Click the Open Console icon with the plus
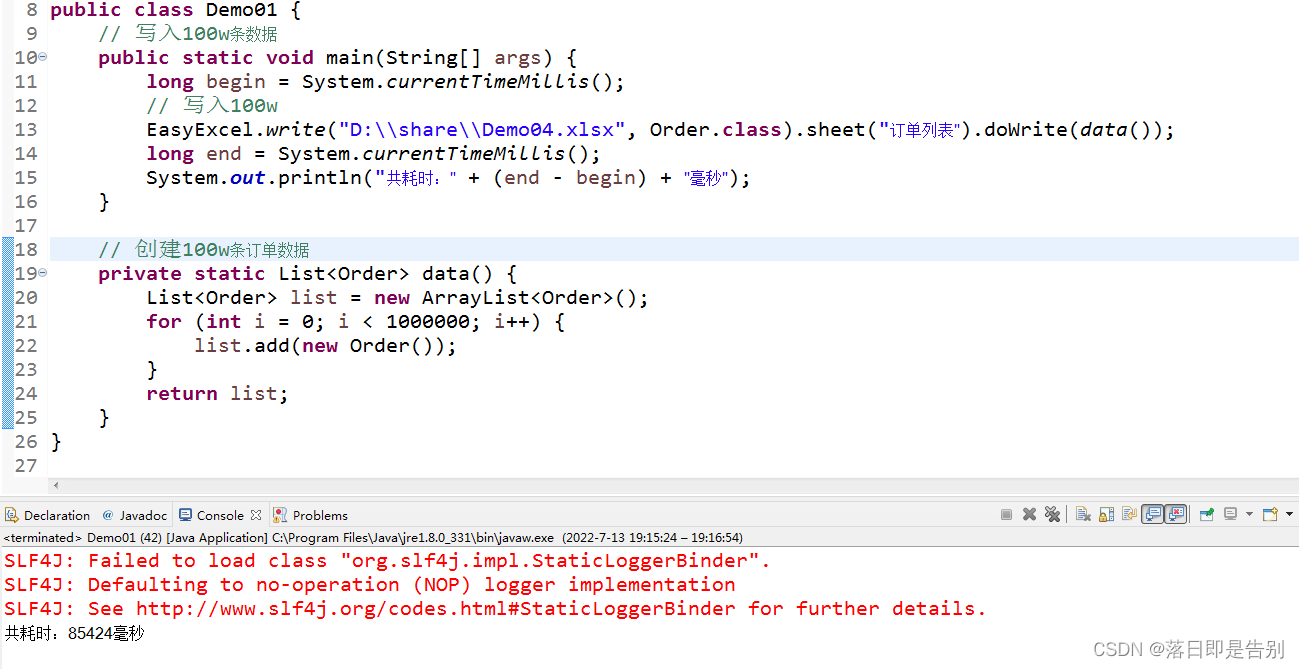 tap(1270, 514)
